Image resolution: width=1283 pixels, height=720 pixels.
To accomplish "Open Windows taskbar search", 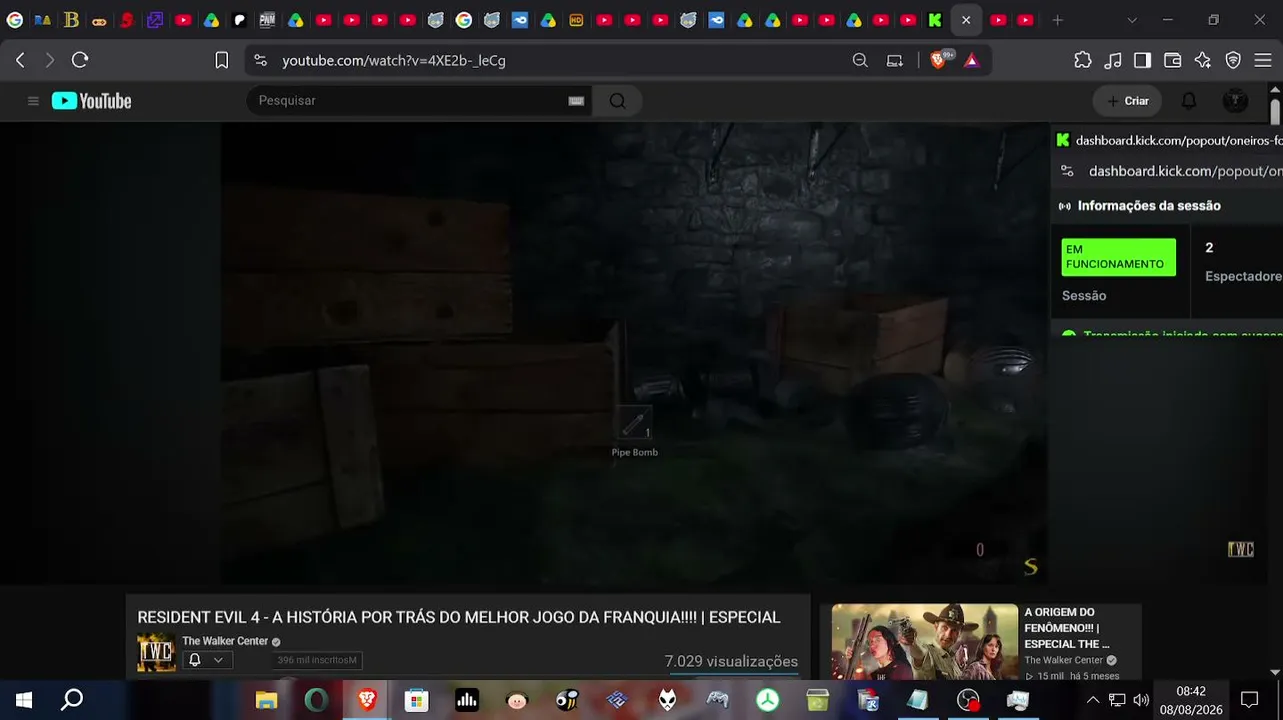I will (72, 700).
